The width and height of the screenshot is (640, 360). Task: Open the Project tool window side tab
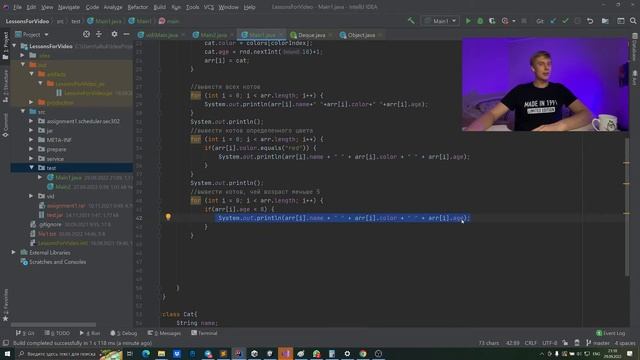[5, 46]
